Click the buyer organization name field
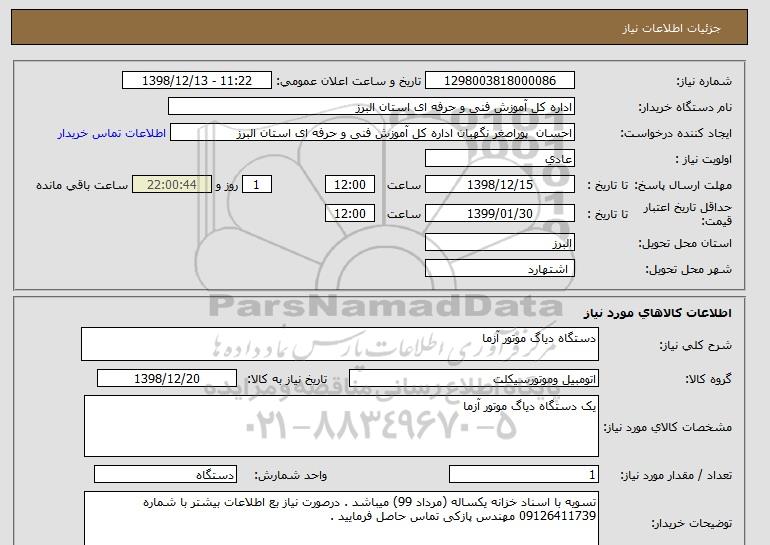Screen dimensions: 770x545 [371, 107]
